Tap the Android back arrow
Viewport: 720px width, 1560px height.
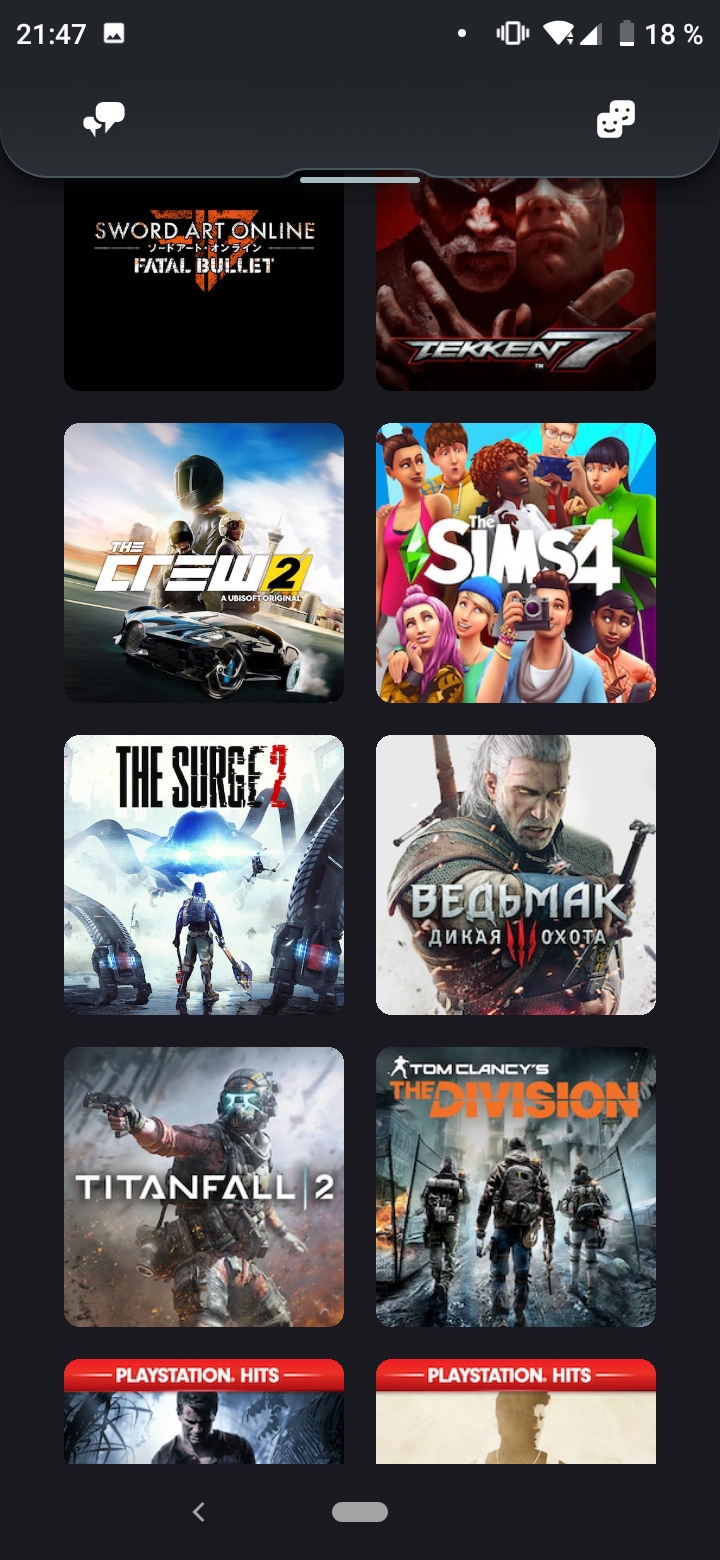[198, 1512]
